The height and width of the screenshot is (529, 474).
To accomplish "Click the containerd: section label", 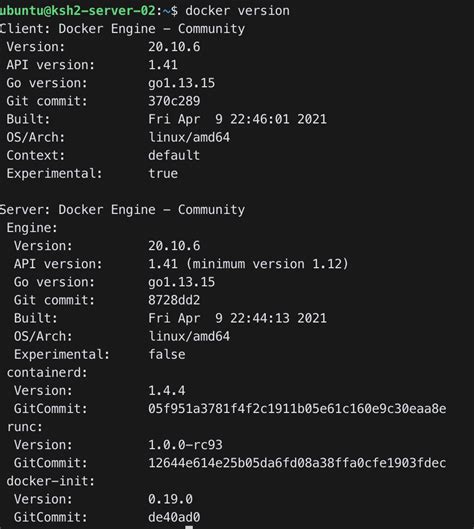I will (47, 372).
